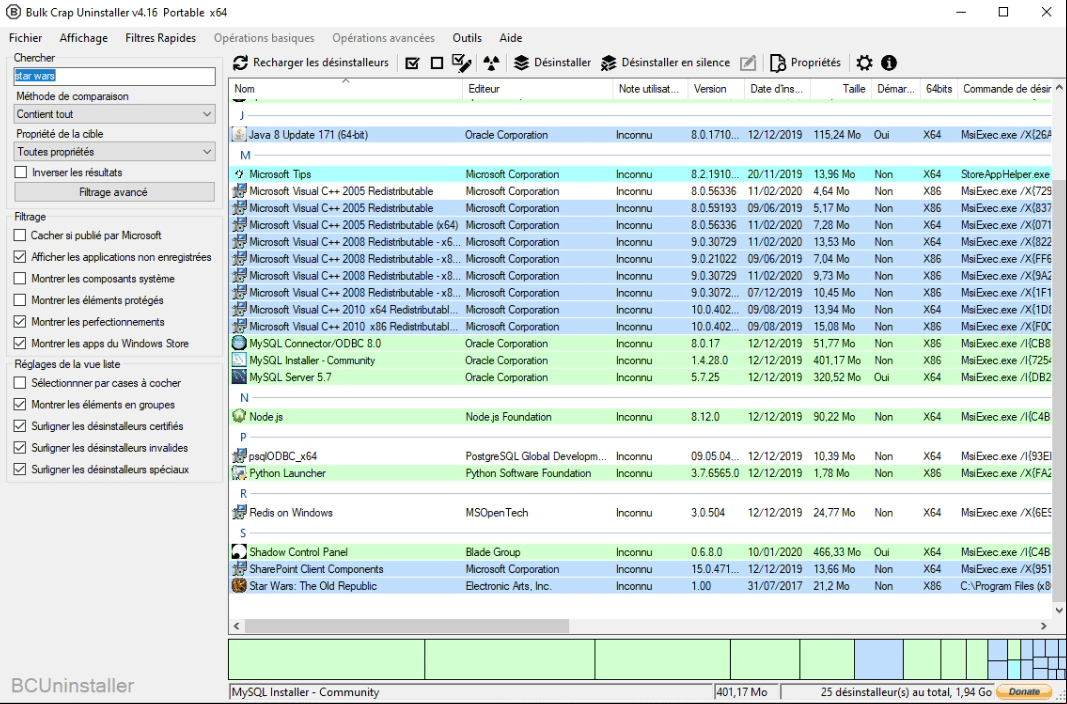1067x704 pixels.
Task: Open the Filtres Rapides menu
Action: click(161, 38)
